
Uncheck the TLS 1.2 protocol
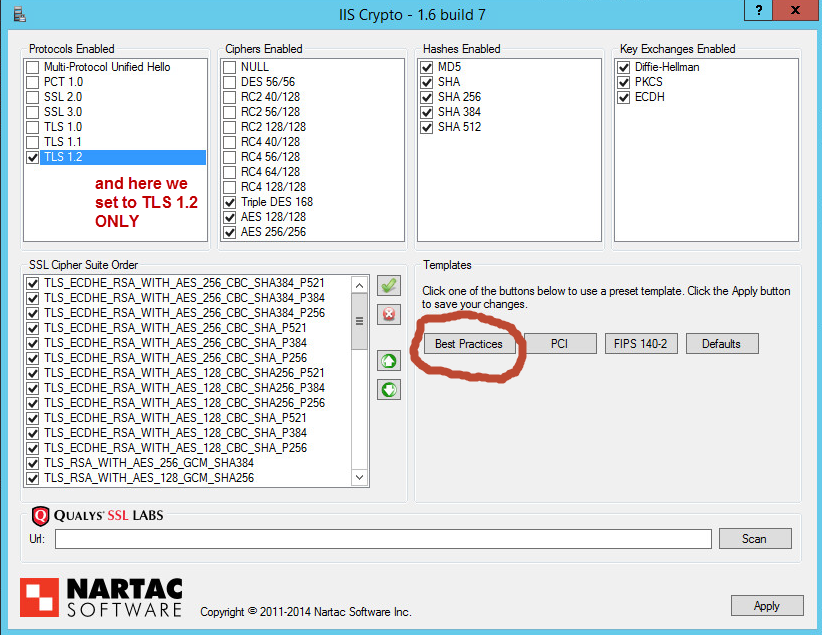[x=33, y=157]
